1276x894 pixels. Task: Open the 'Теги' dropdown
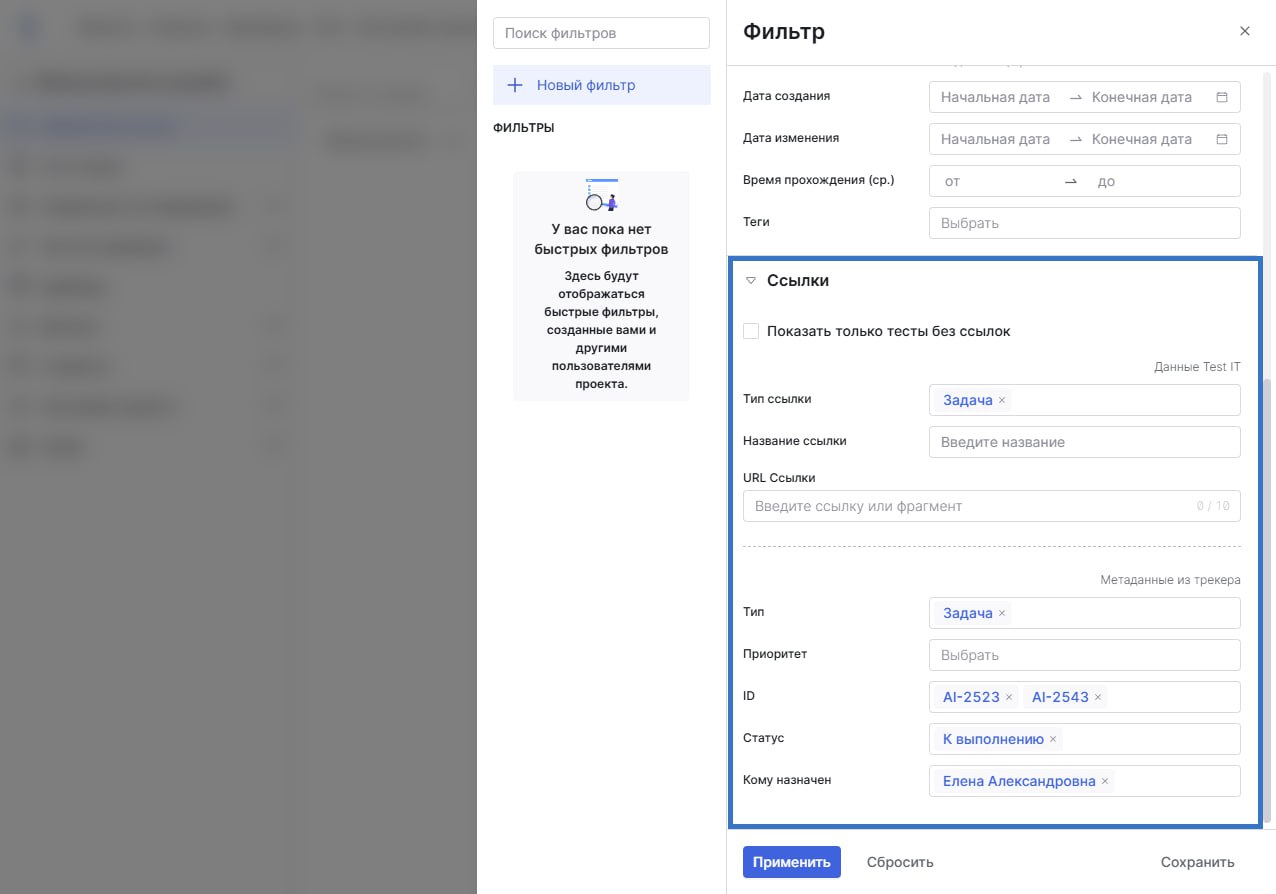(1084, 223)
